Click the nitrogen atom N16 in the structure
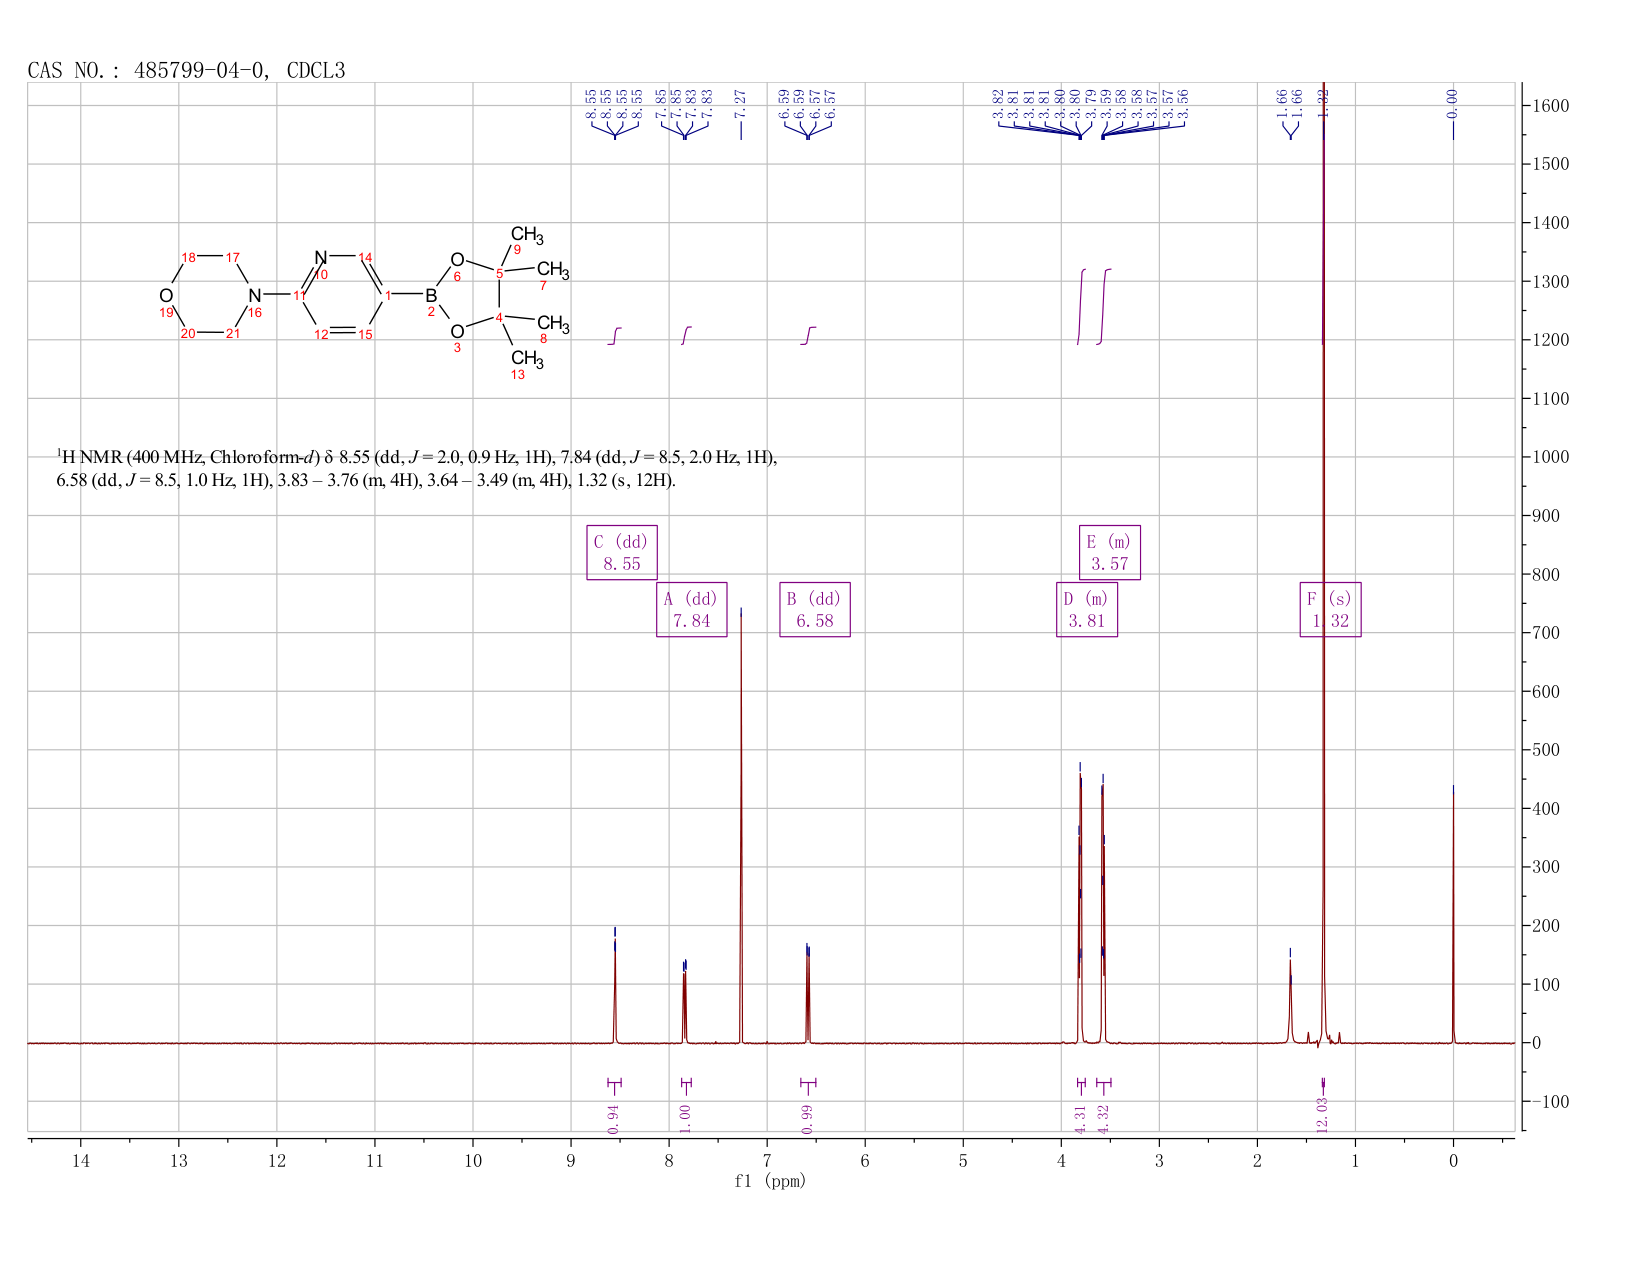The height and width of the screenshot is (1275, 1650). tap(253, 294)
